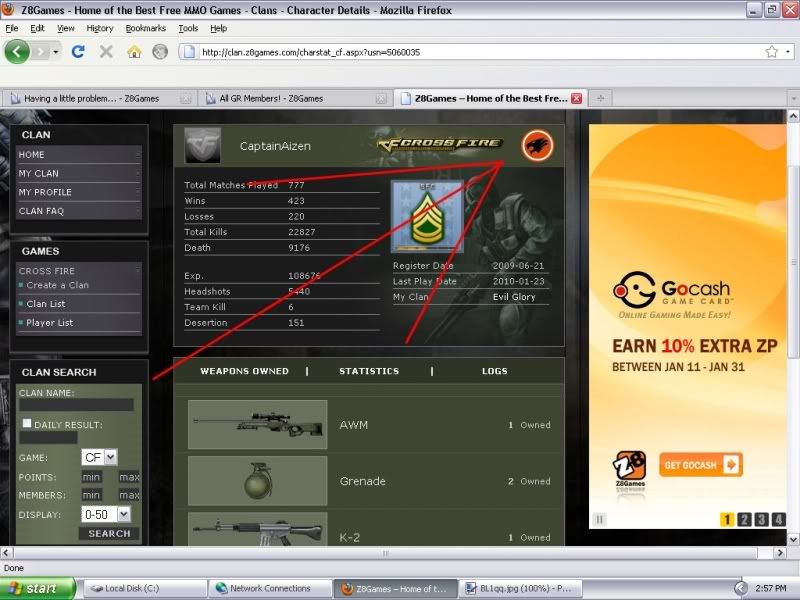Image resolution: width=800 pixels, height=600 pixels.
Task: Open the back-history dropdown arrow
Action: tap(56, 51)
